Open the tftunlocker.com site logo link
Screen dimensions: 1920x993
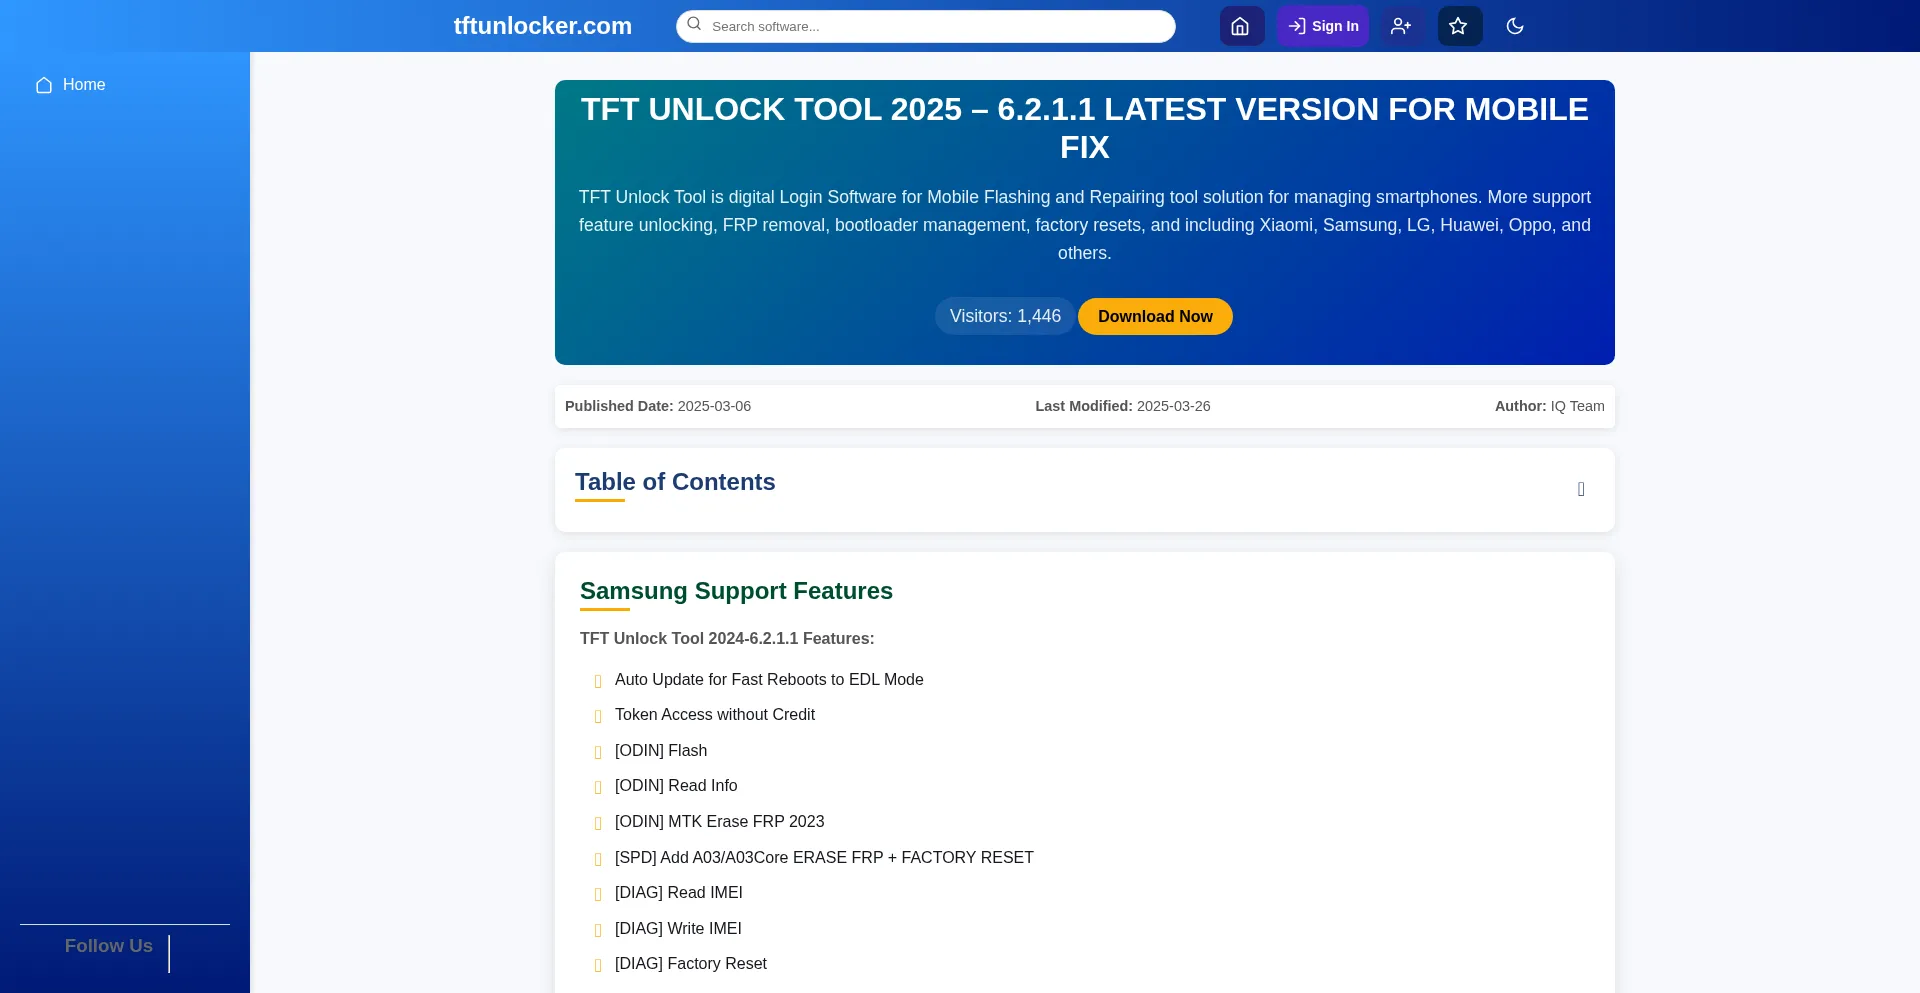point(543,26)
